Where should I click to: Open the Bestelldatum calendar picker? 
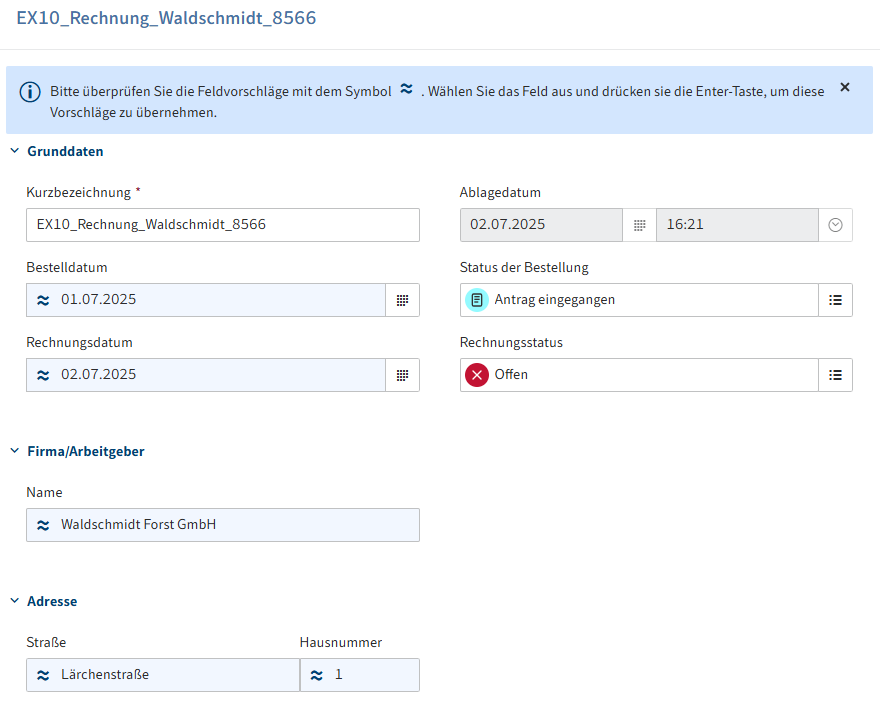(x=402, y=300)
